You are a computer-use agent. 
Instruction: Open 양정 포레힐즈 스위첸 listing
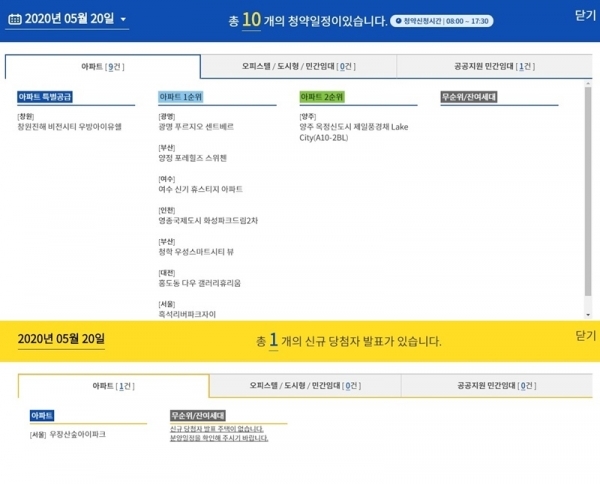pyautogui.click(x=192, y=158)
